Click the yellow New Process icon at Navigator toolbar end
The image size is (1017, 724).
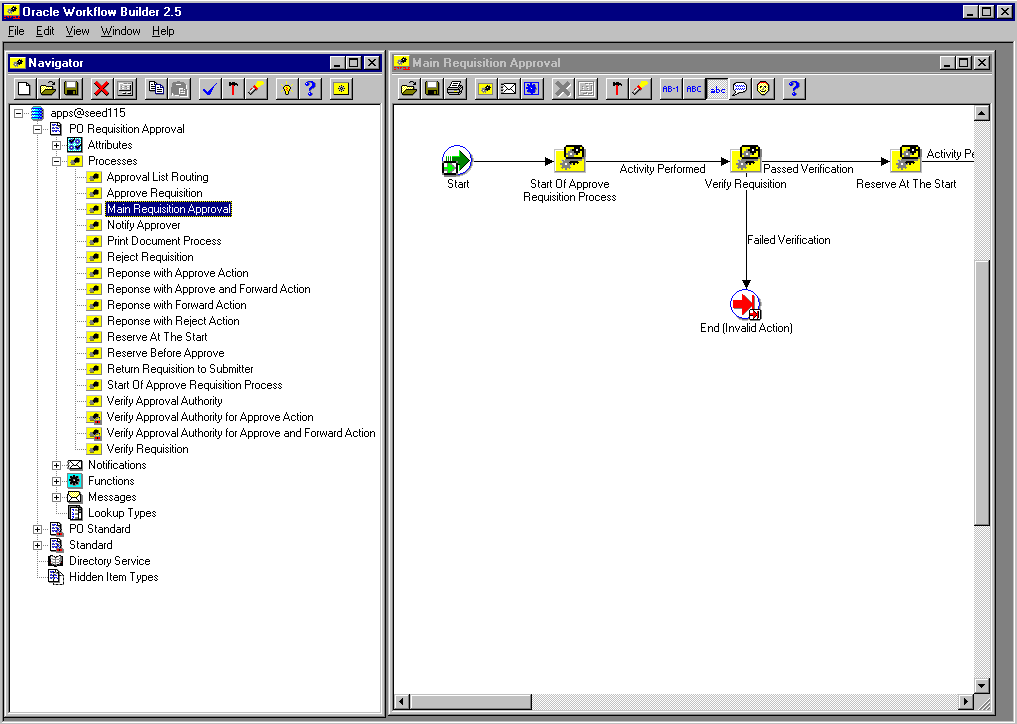[x=341, y=89]
